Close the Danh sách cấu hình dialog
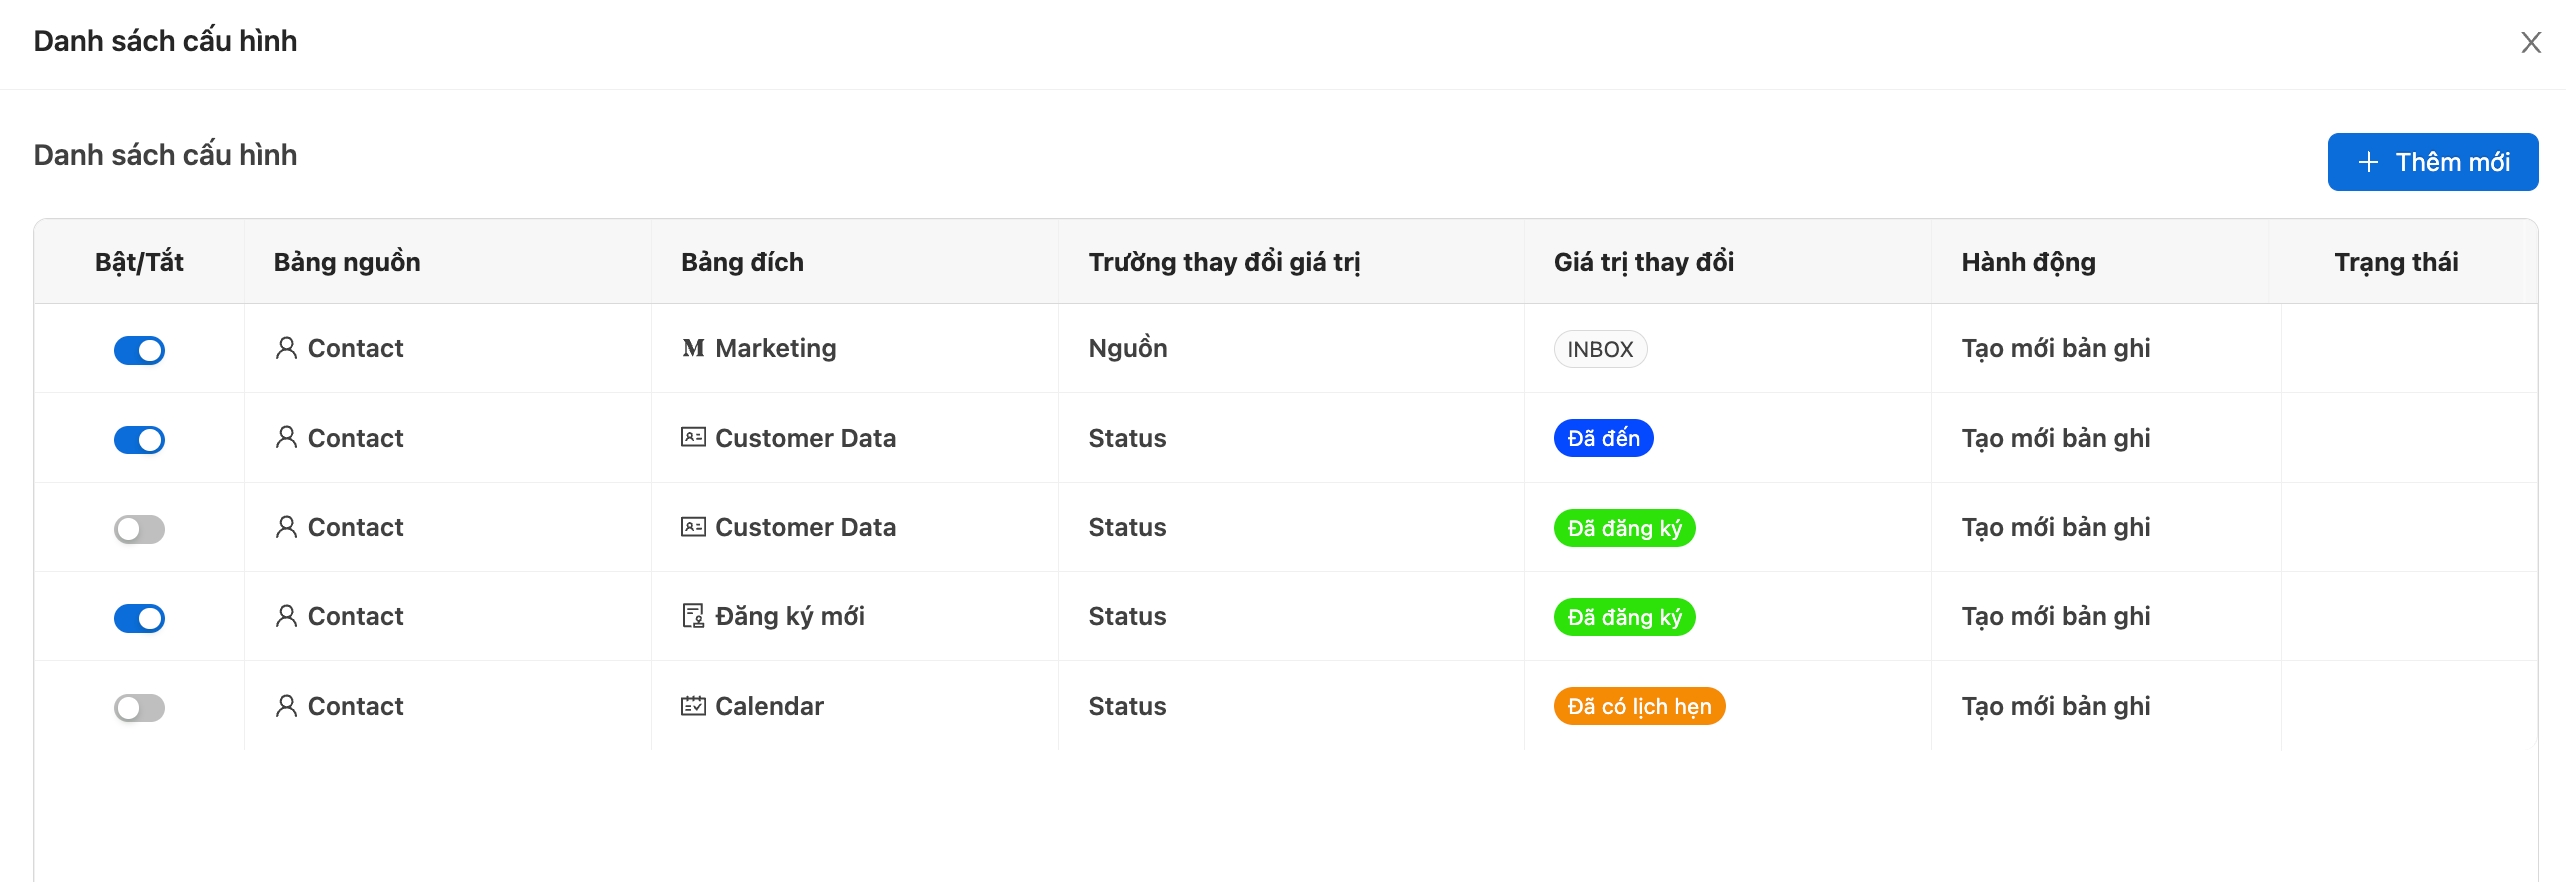The height and width of the screenshot is (882, 2566). click(x=2530, y=42)
